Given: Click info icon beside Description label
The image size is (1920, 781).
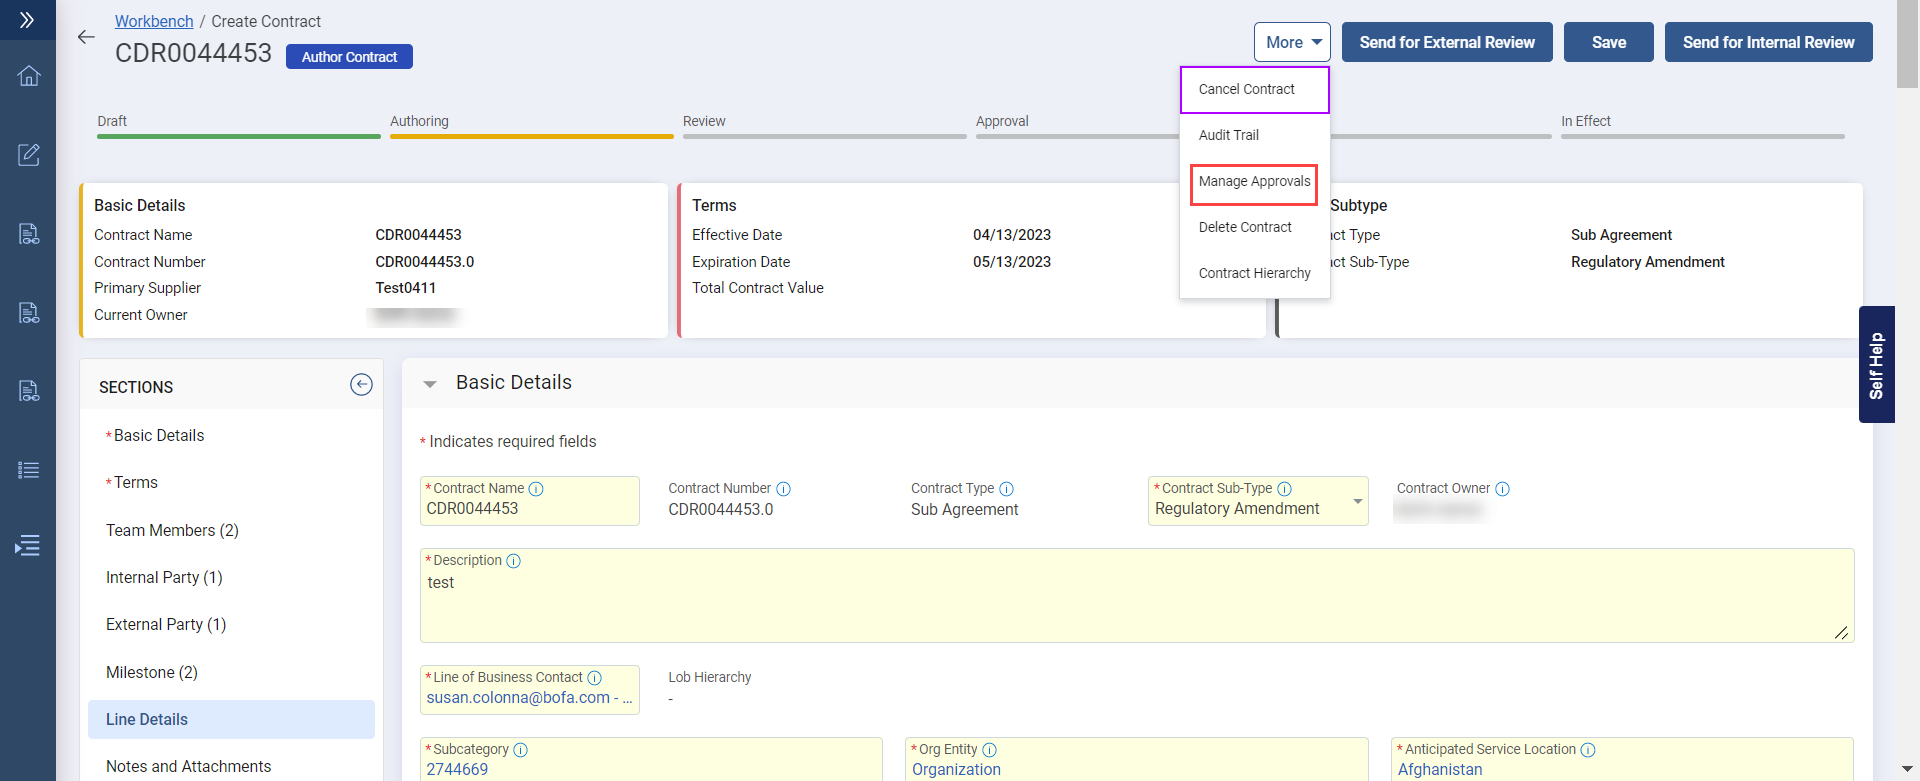Looking at the screenshot, I should click(514, 561).
